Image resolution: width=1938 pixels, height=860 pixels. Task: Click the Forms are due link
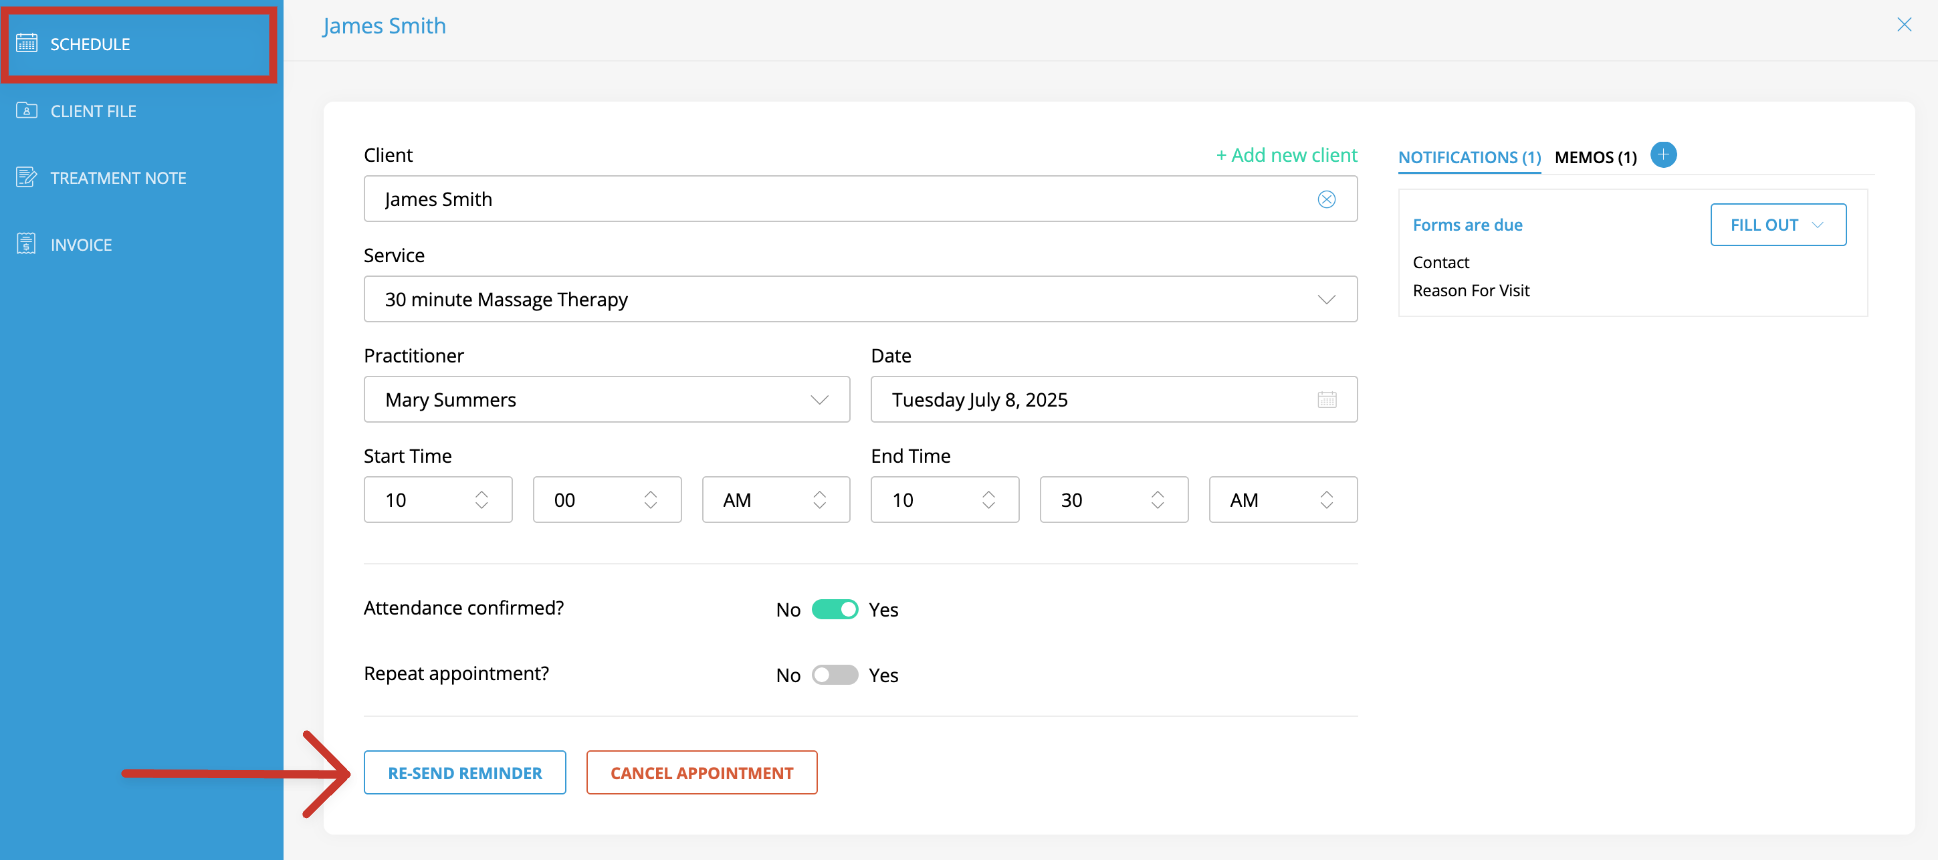tap(1467, 225)
